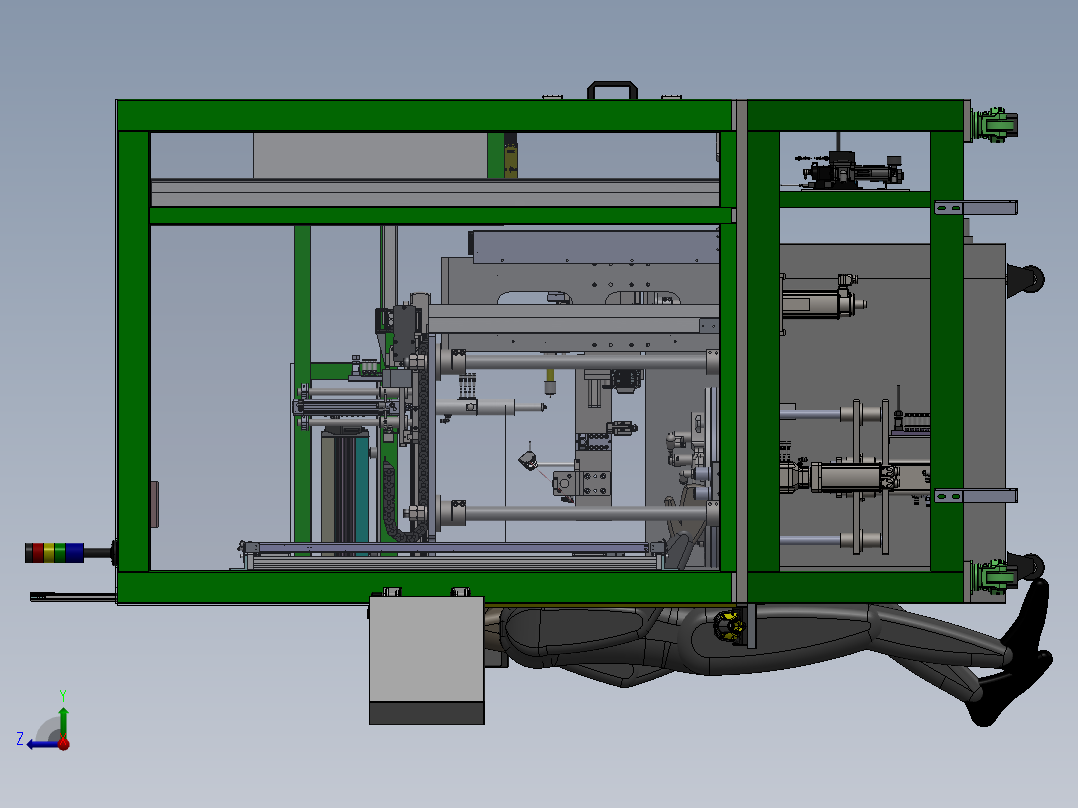Select the thin rod protruding at lower left

[x=73, y=596]
